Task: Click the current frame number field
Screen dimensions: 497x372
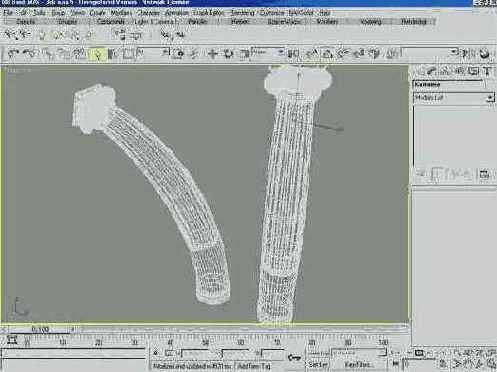Action: [x=418, y=363]
